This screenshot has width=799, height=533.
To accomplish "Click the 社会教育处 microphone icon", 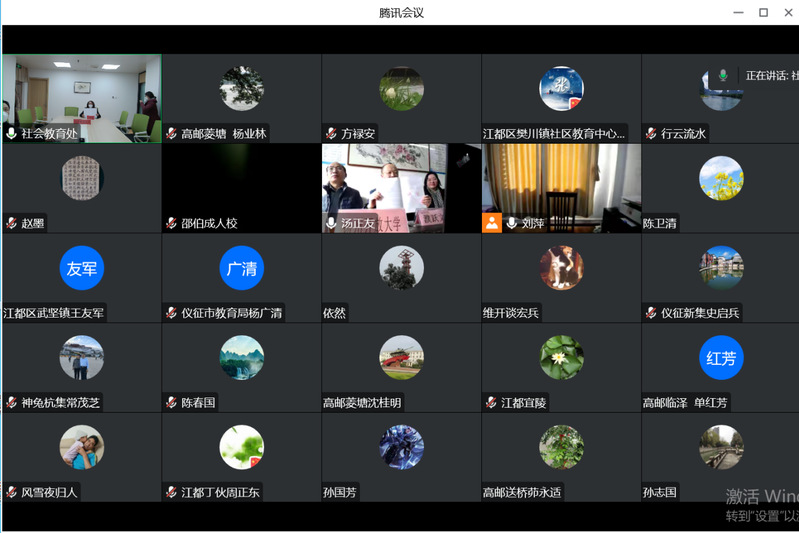I will pos(12,133).
